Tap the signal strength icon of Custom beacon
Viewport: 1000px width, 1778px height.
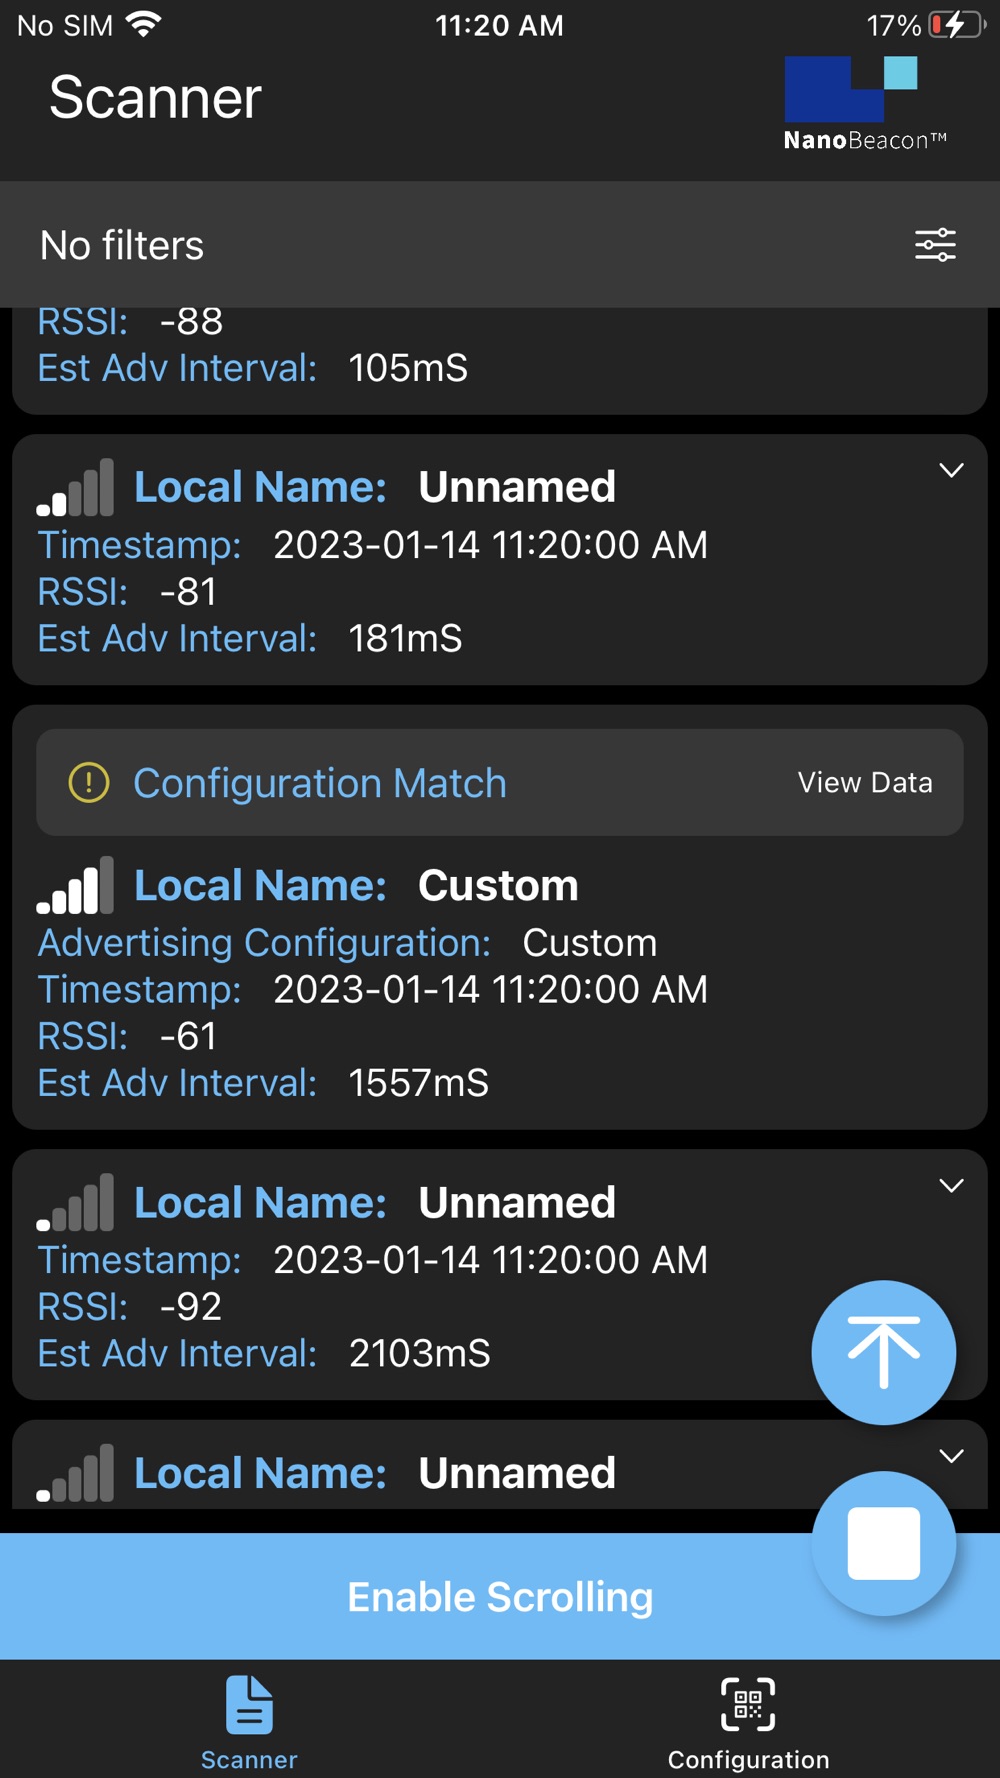[x=76, y=886]
